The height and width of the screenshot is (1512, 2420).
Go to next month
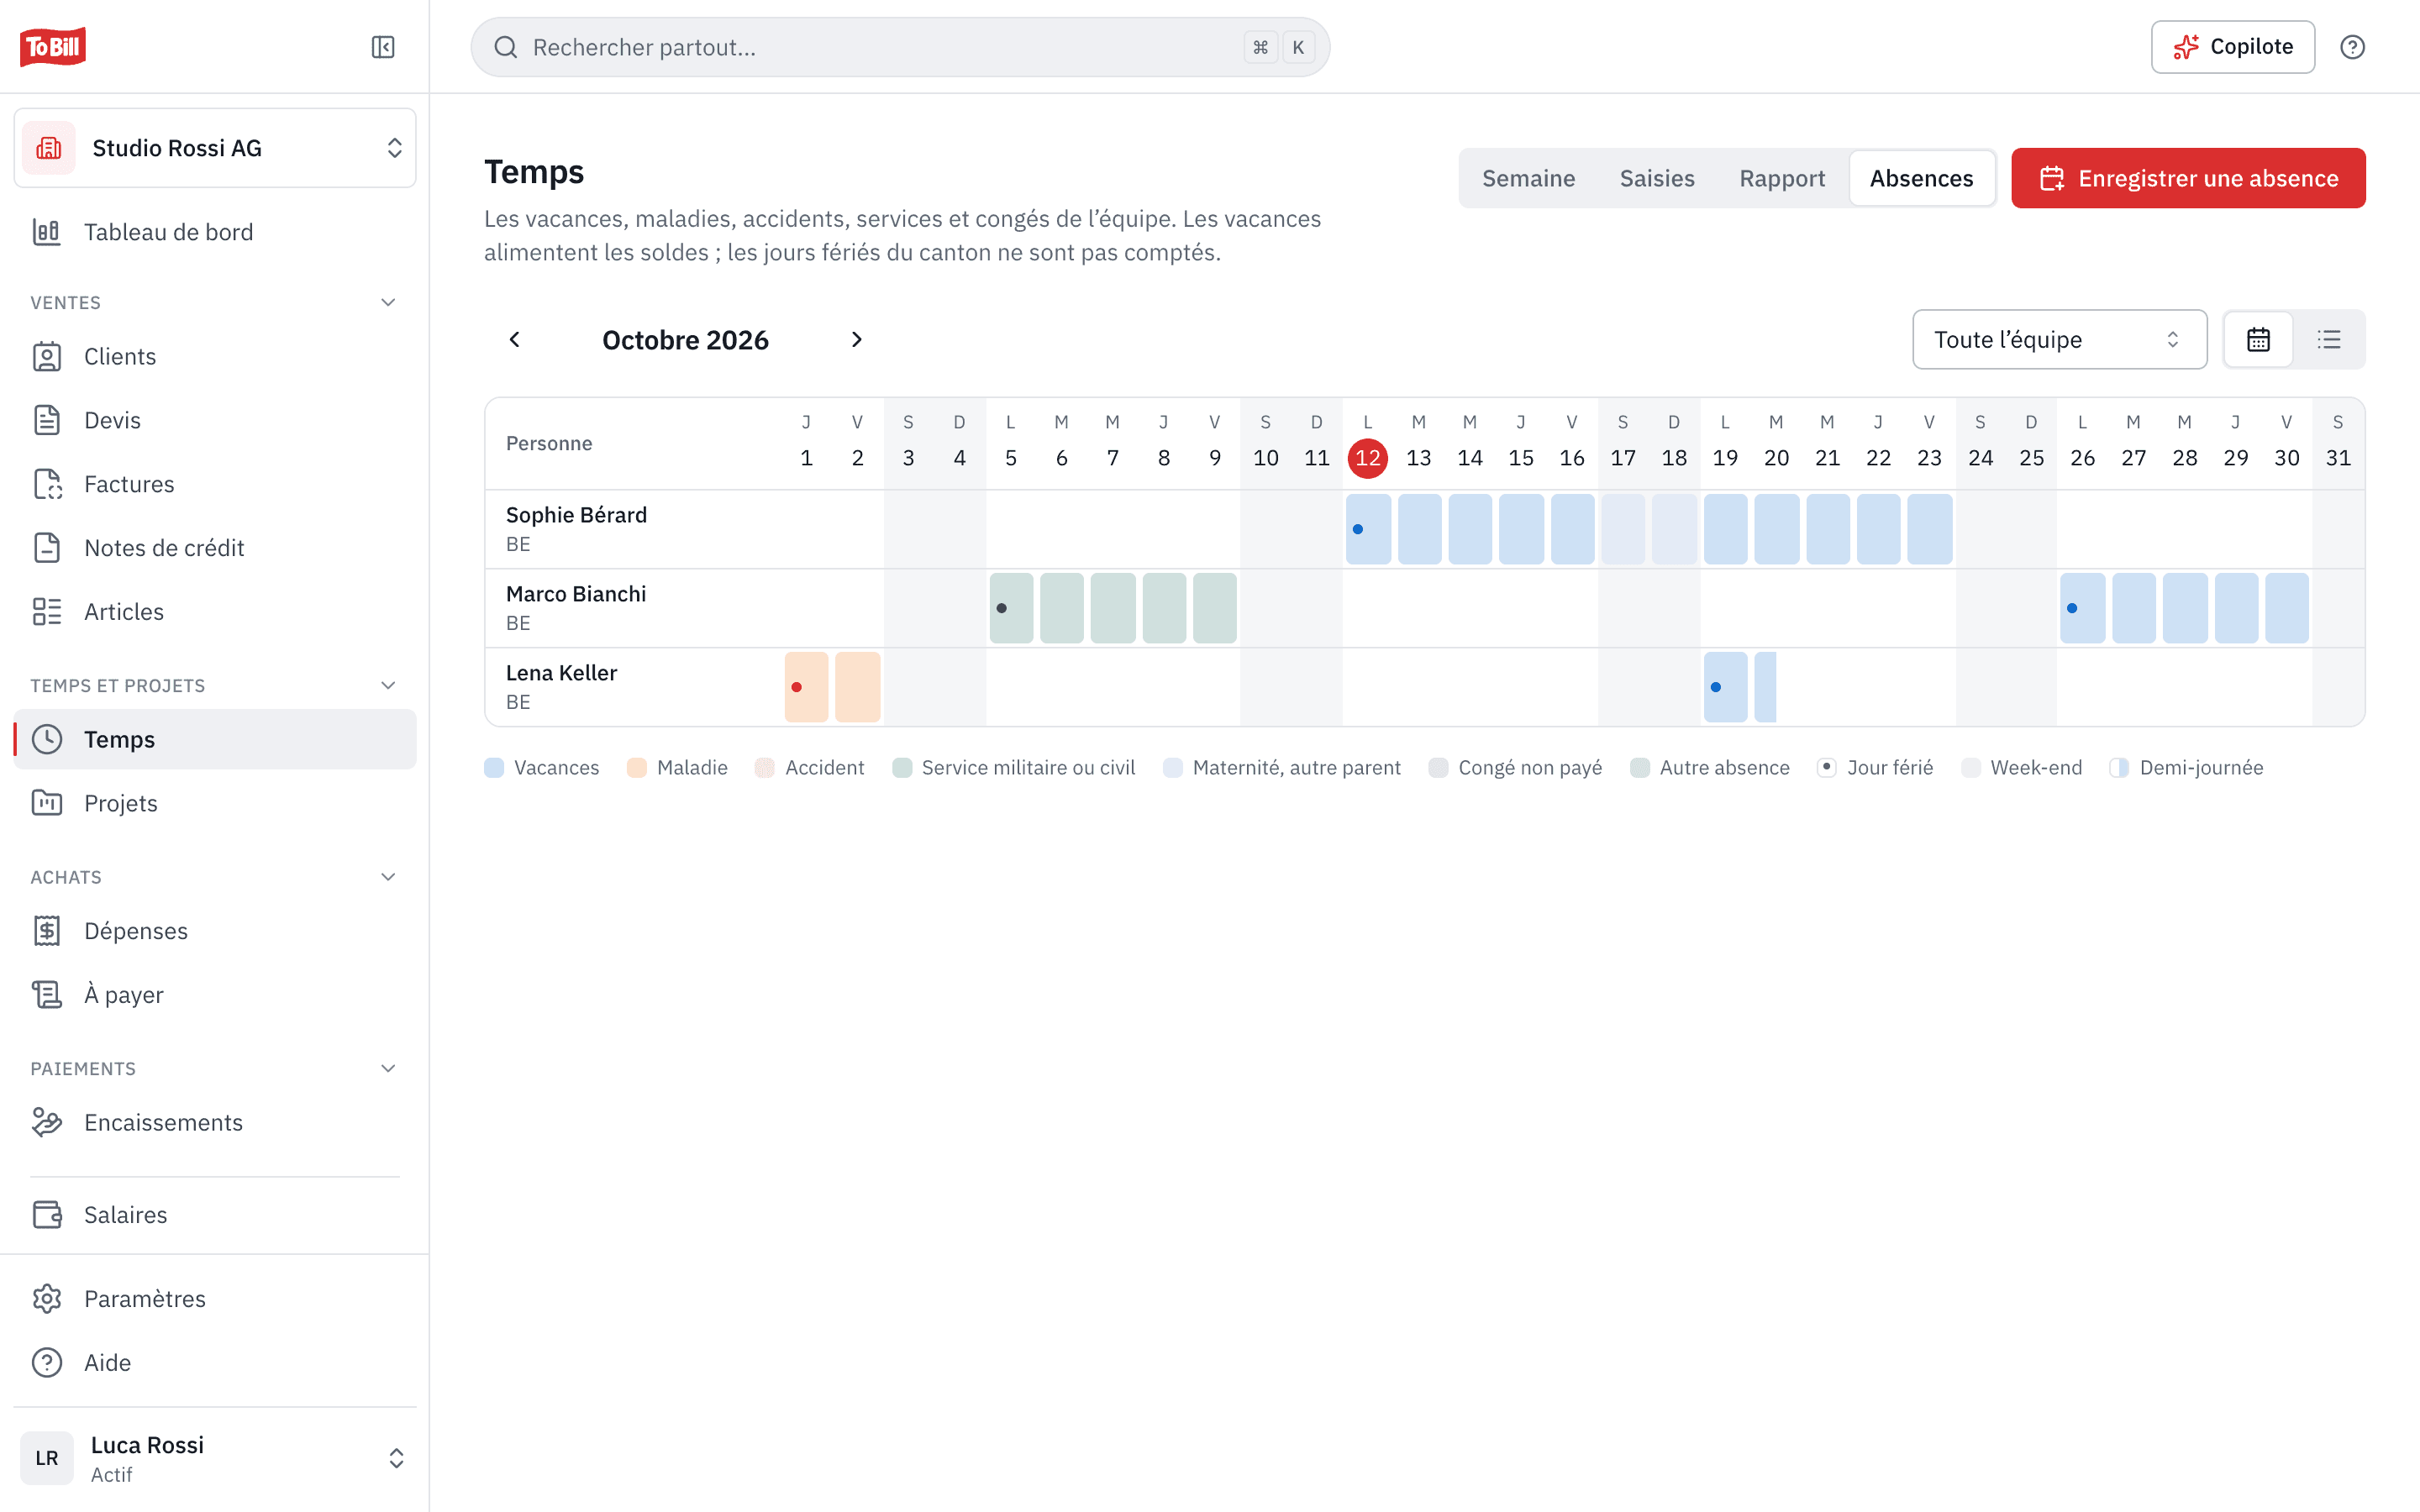click(x=856, y=340)
